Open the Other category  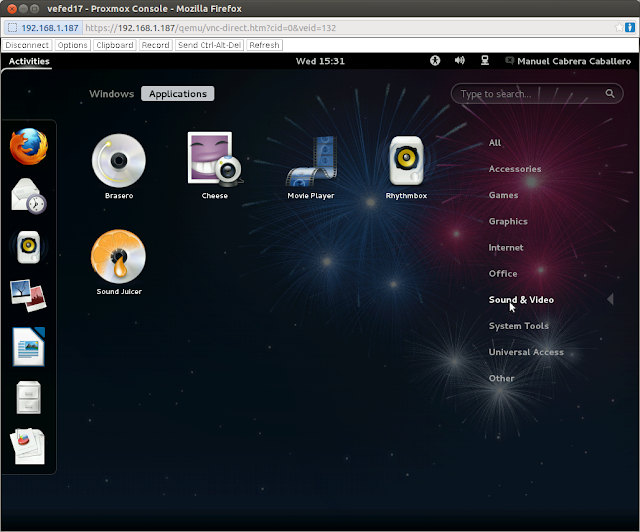[x=501, y=378]
